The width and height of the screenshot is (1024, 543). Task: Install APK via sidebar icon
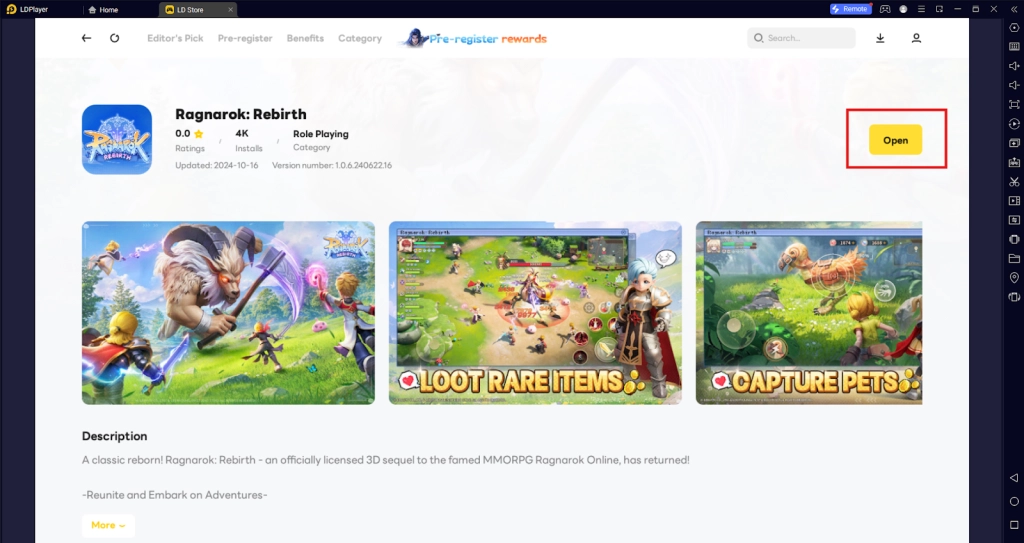tap(1014, 162)
